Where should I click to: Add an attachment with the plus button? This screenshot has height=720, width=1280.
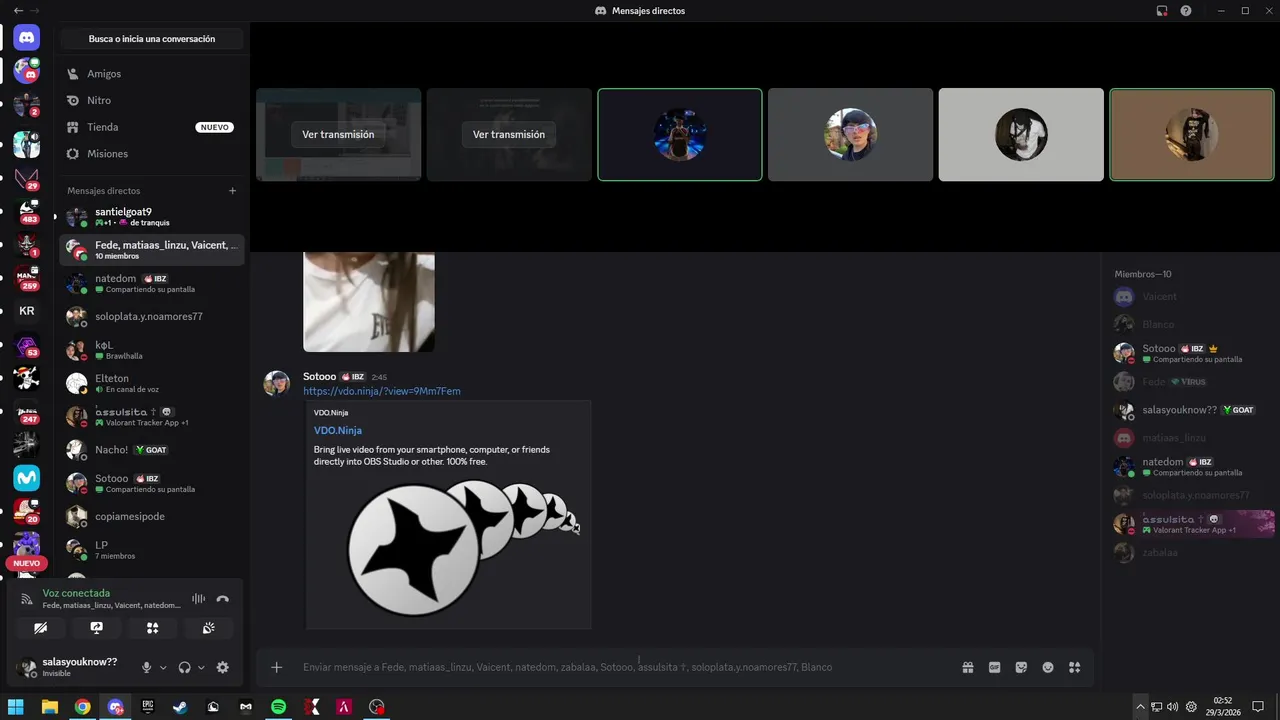(277, 667)
